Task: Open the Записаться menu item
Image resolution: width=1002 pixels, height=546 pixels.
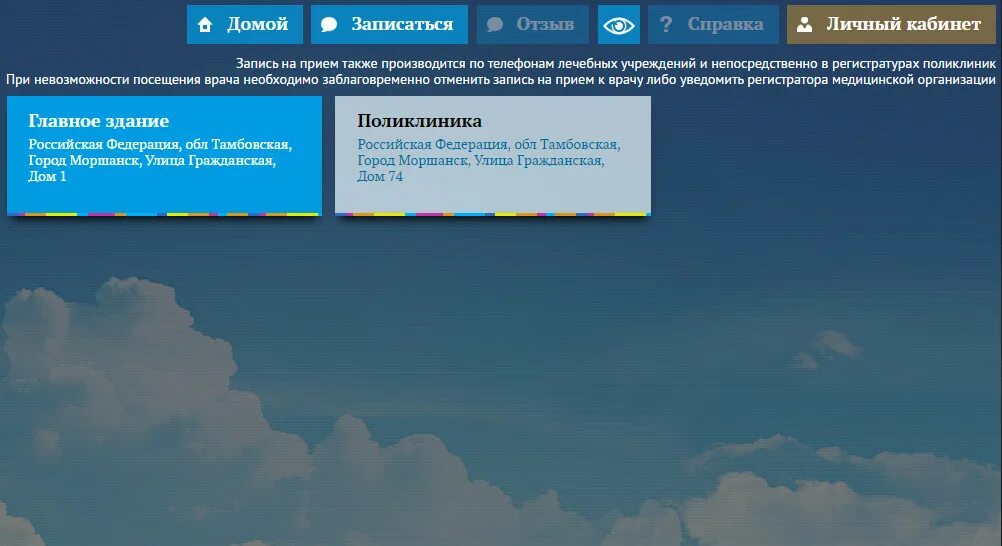Action: coord(389,24)
